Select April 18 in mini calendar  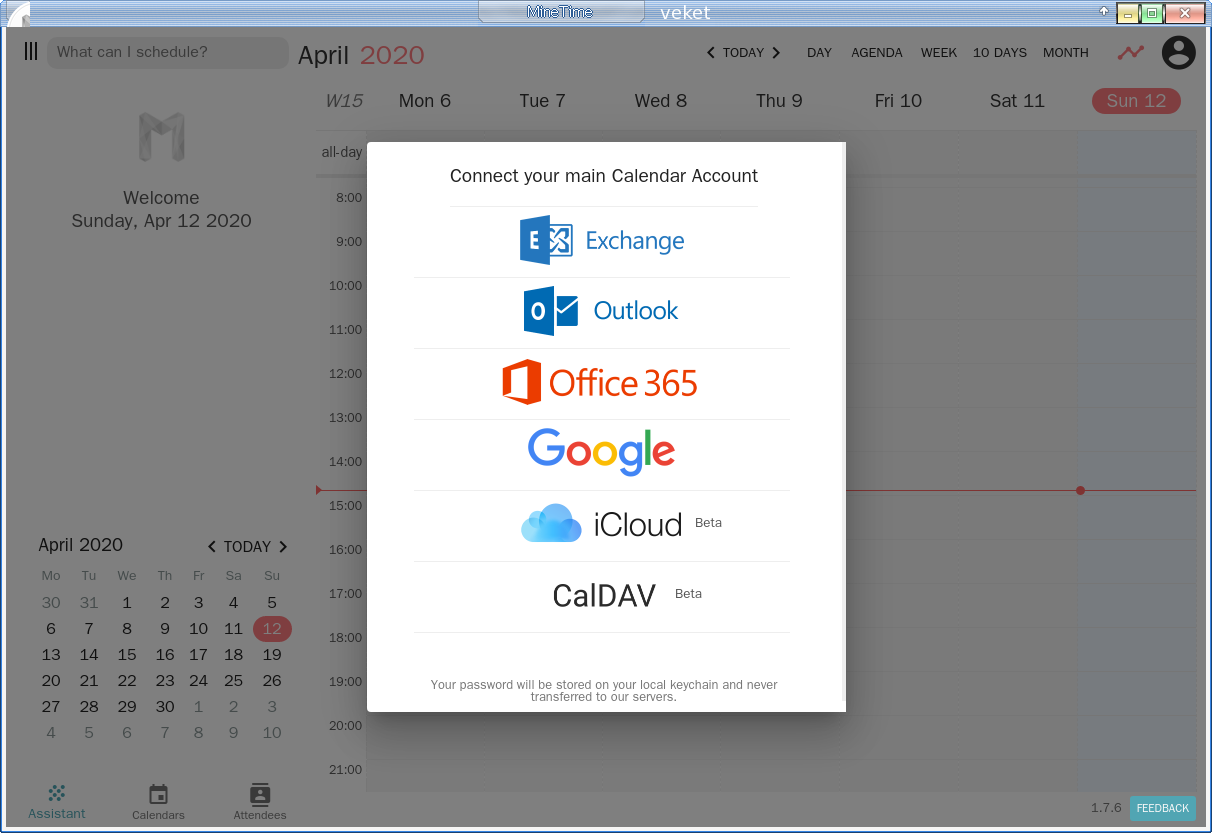233,655
